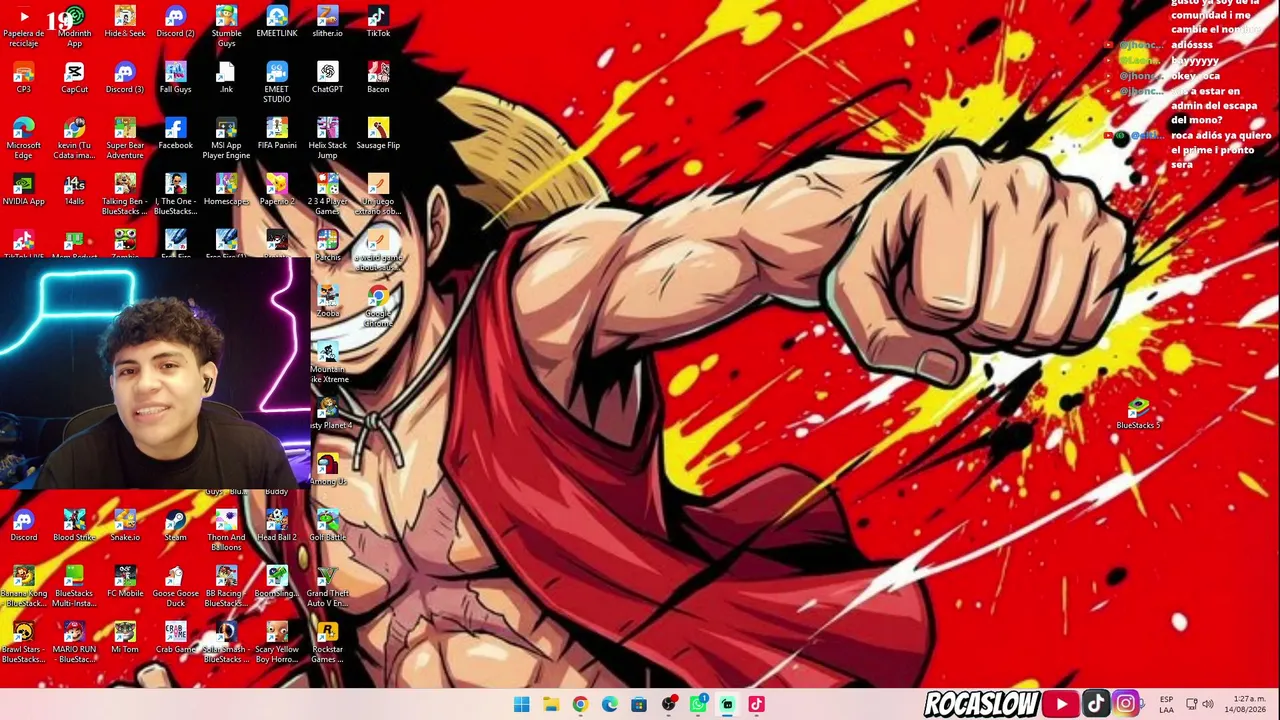This screenshot has height=720, width=1280.
Task: Open the Modrinth App desktop shortcut
Action: click(74, 26)
